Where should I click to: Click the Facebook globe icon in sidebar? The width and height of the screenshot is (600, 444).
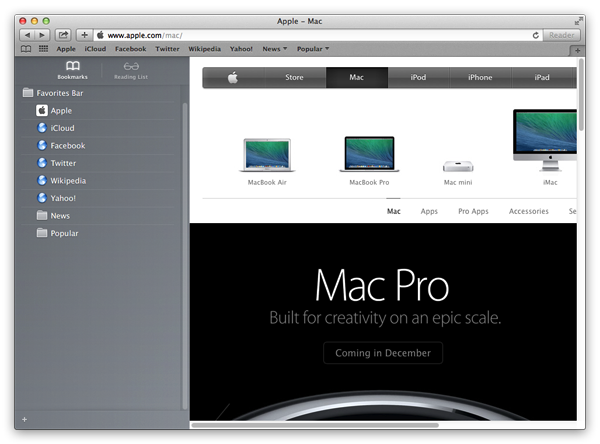[42, 145]
